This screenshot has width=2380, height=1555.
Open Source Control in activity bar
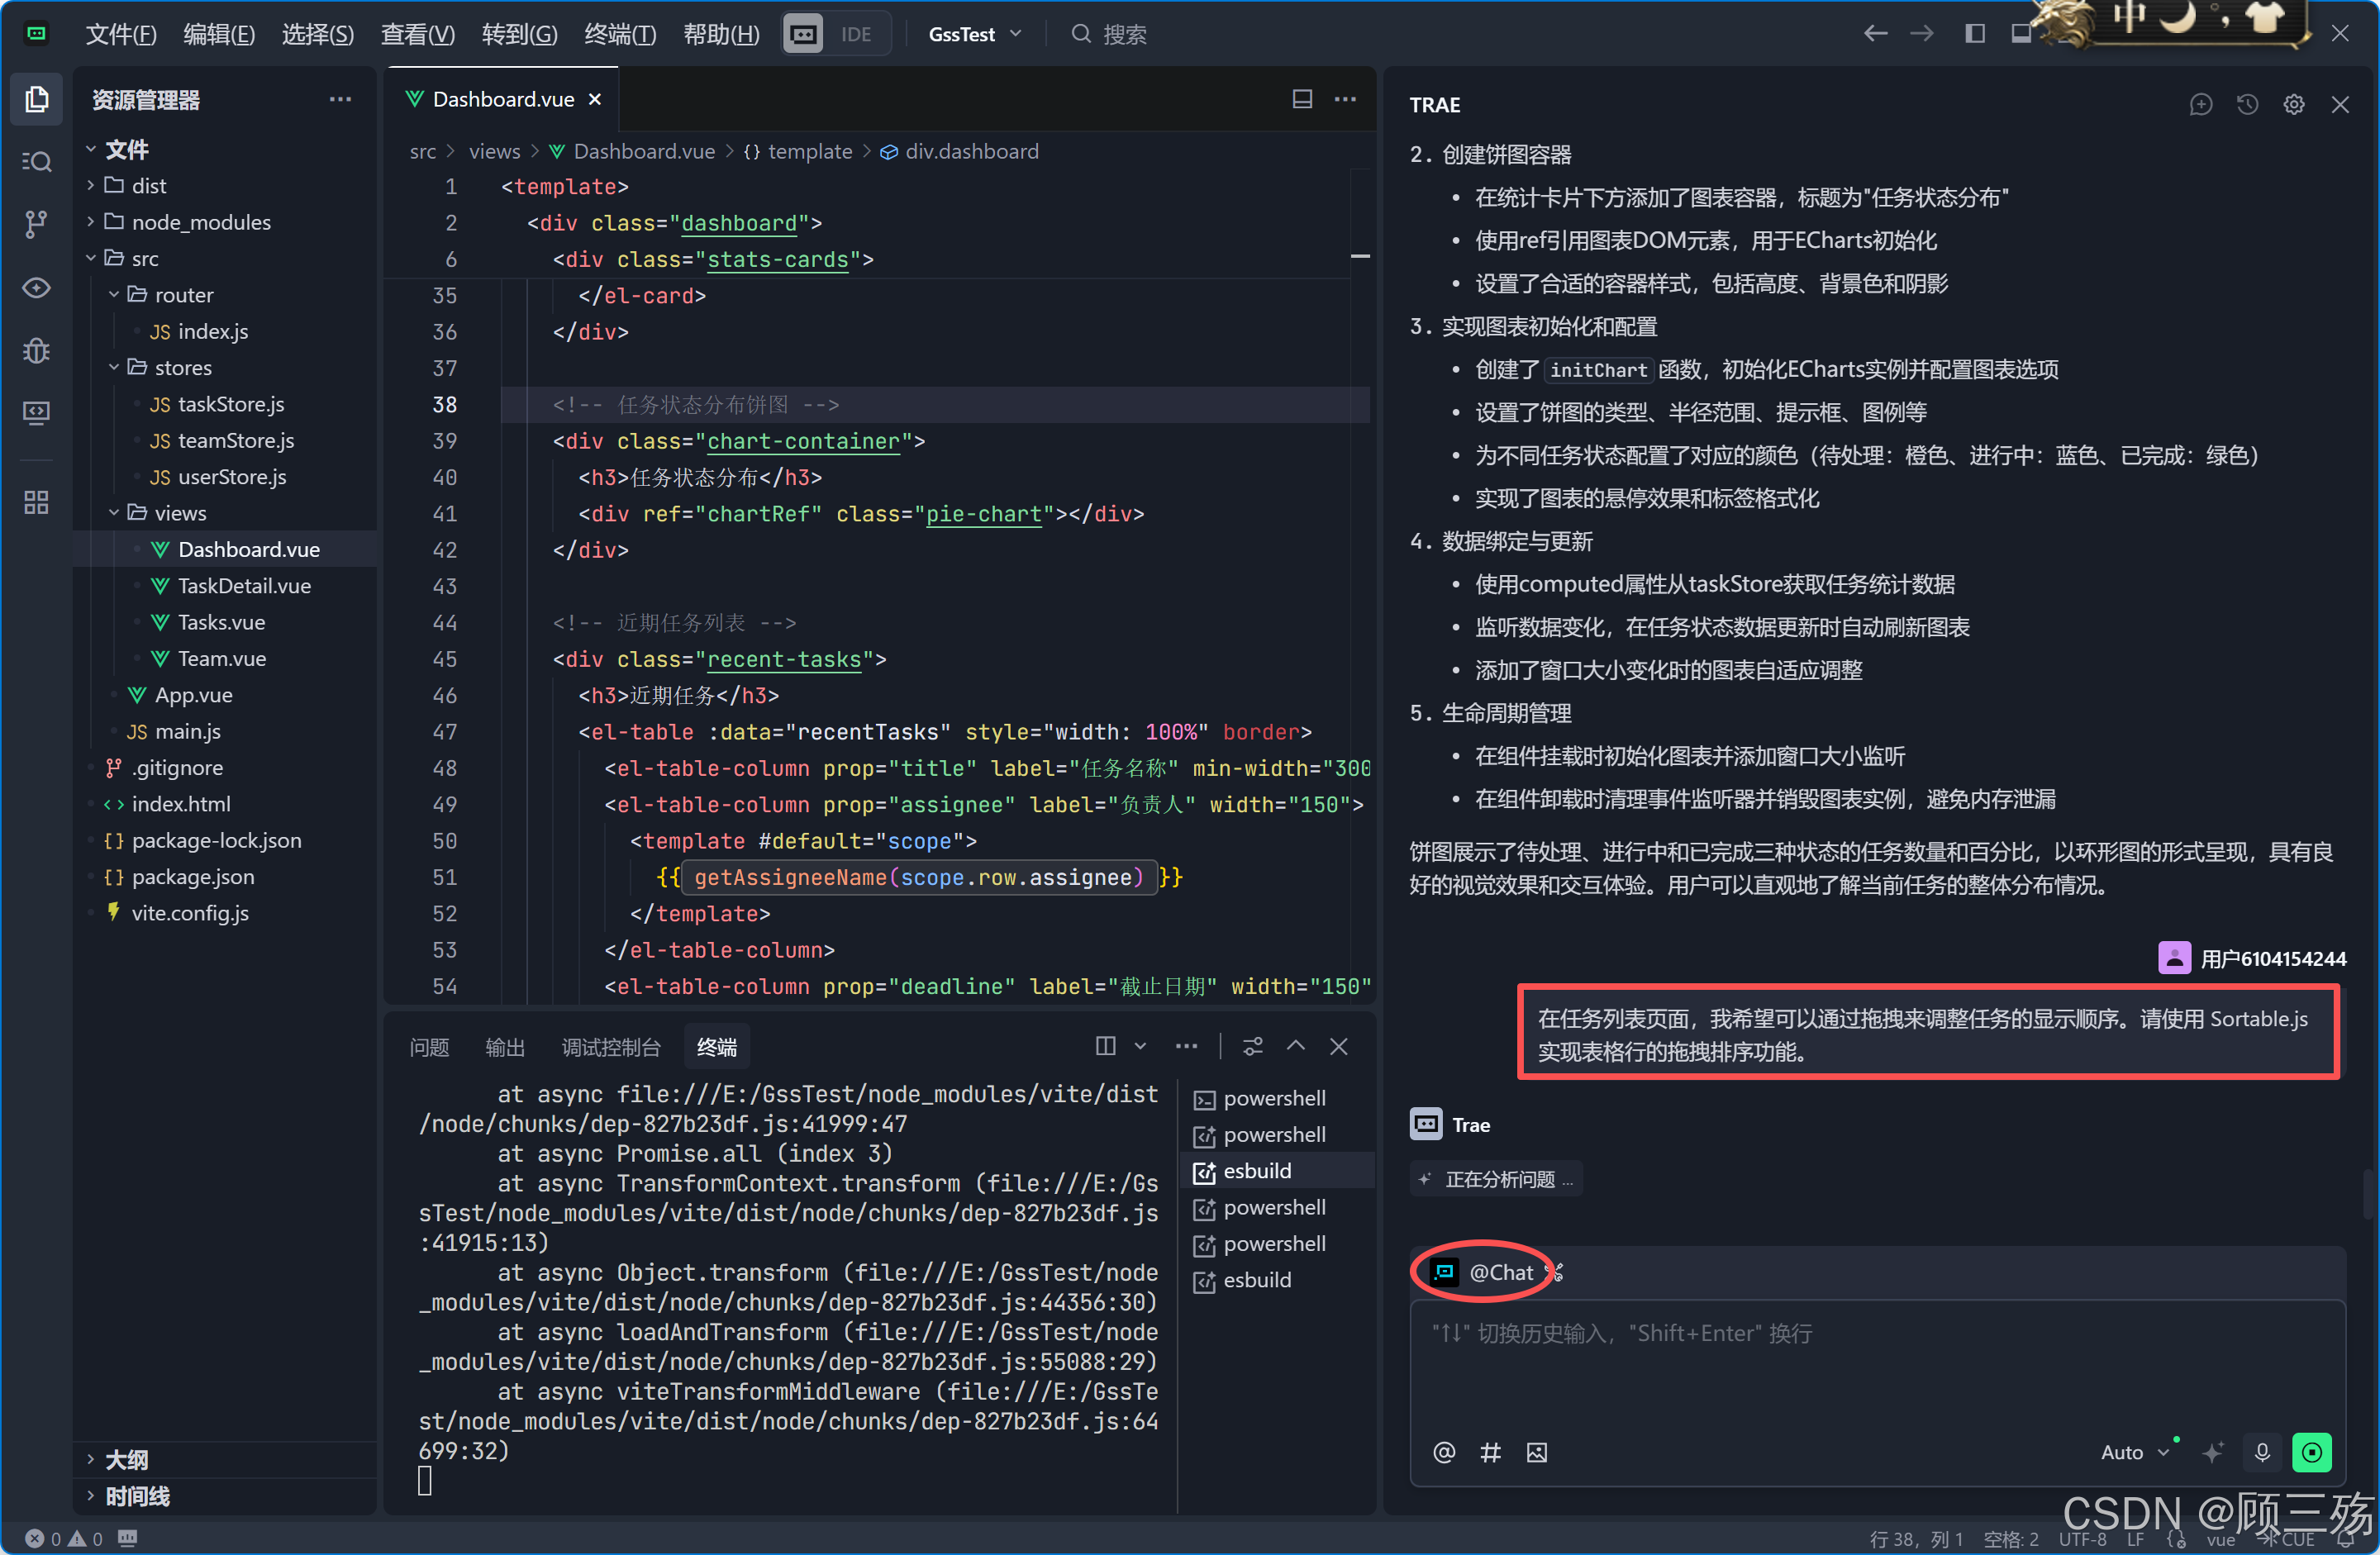tap(37, 224)
